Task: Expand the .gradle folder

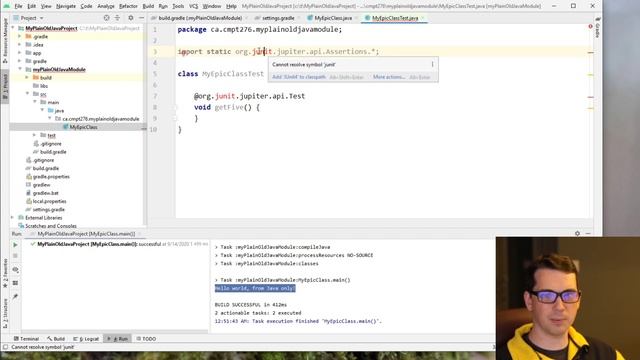Action: coord(20,36)
